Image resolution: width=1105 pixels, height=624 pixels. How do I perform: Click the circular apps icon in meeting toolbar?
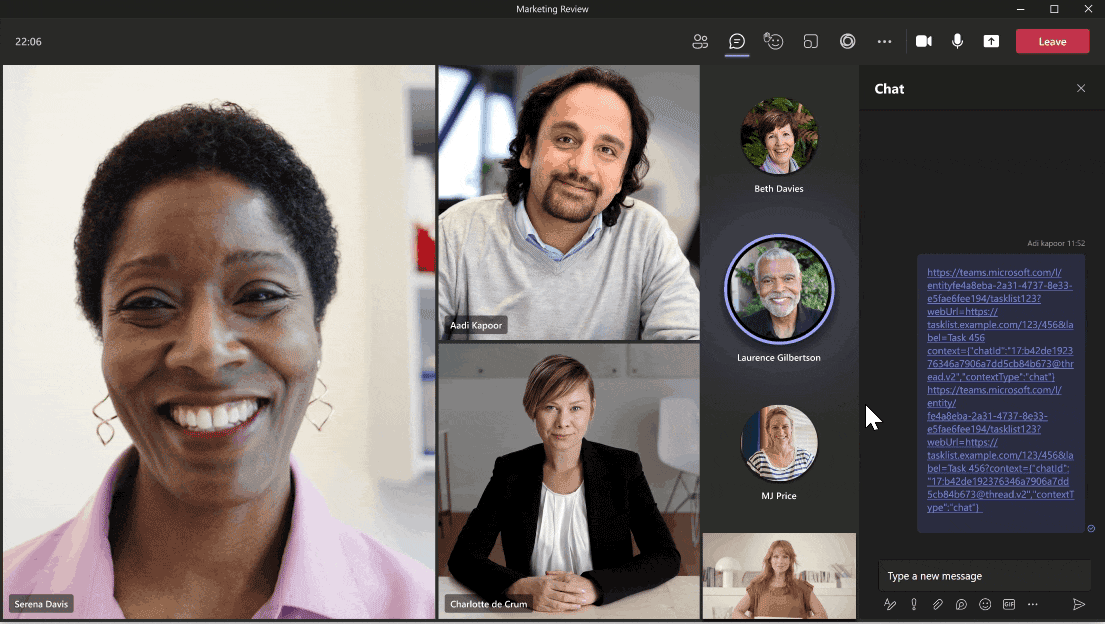[847, 42]
